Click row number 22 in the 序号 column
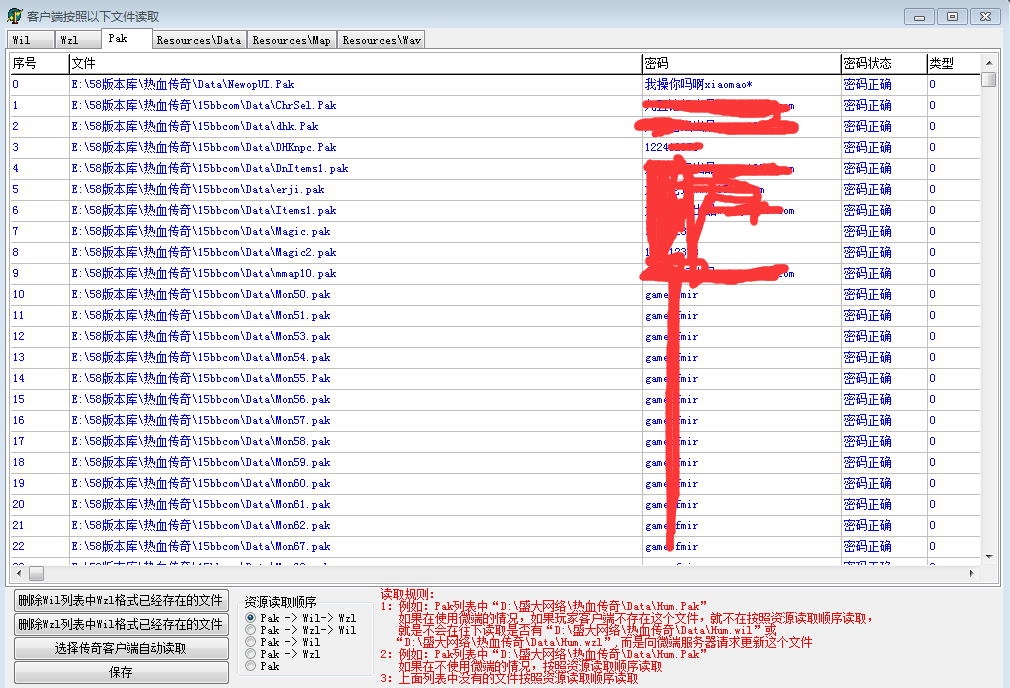 [x=19, y=546]
